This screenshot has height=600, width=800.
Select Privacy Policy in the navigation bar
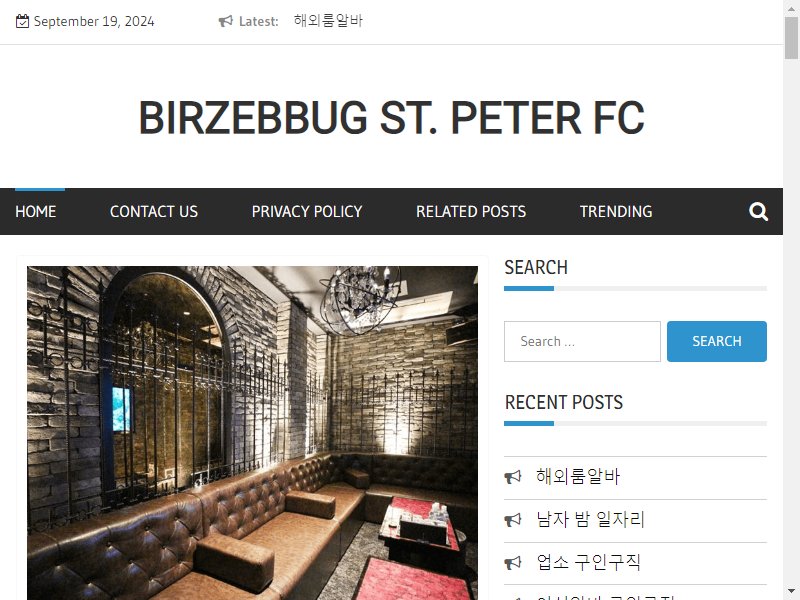coord(307,211)
